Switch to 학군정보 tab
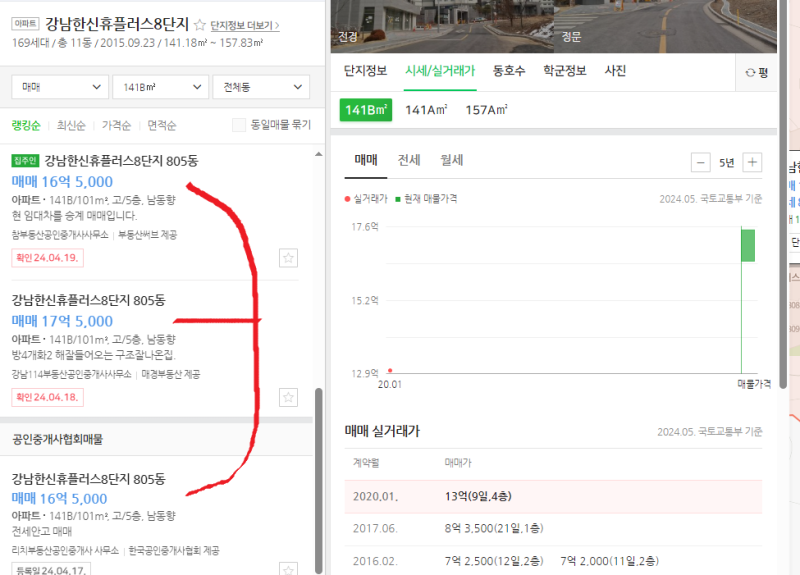800x575 pixels. (565, 70)
